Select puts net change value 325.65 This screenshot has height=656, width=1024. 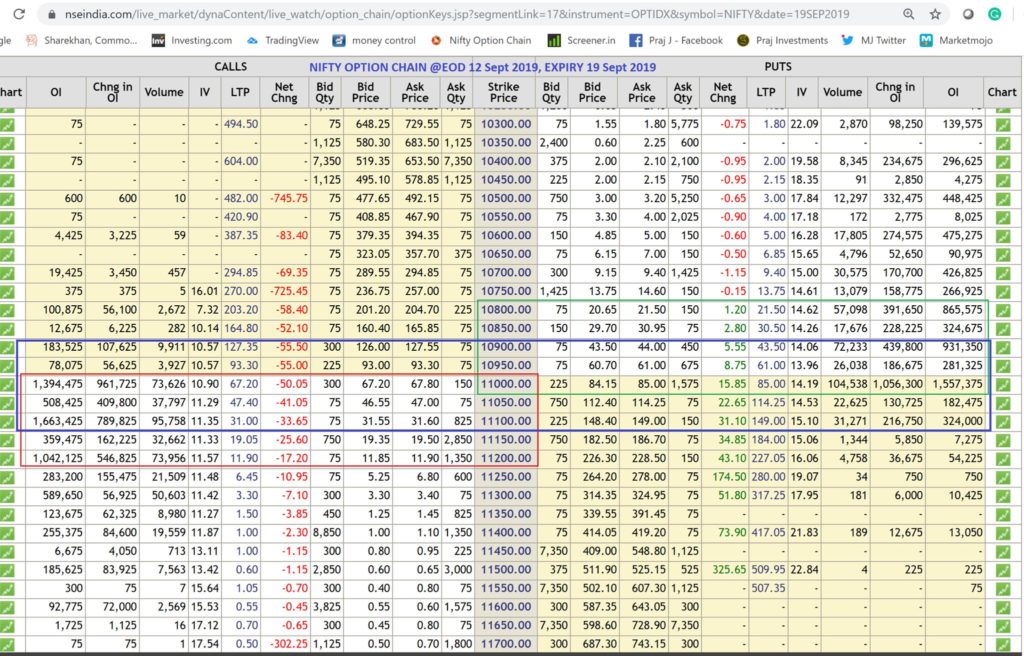tap(729, 570)
